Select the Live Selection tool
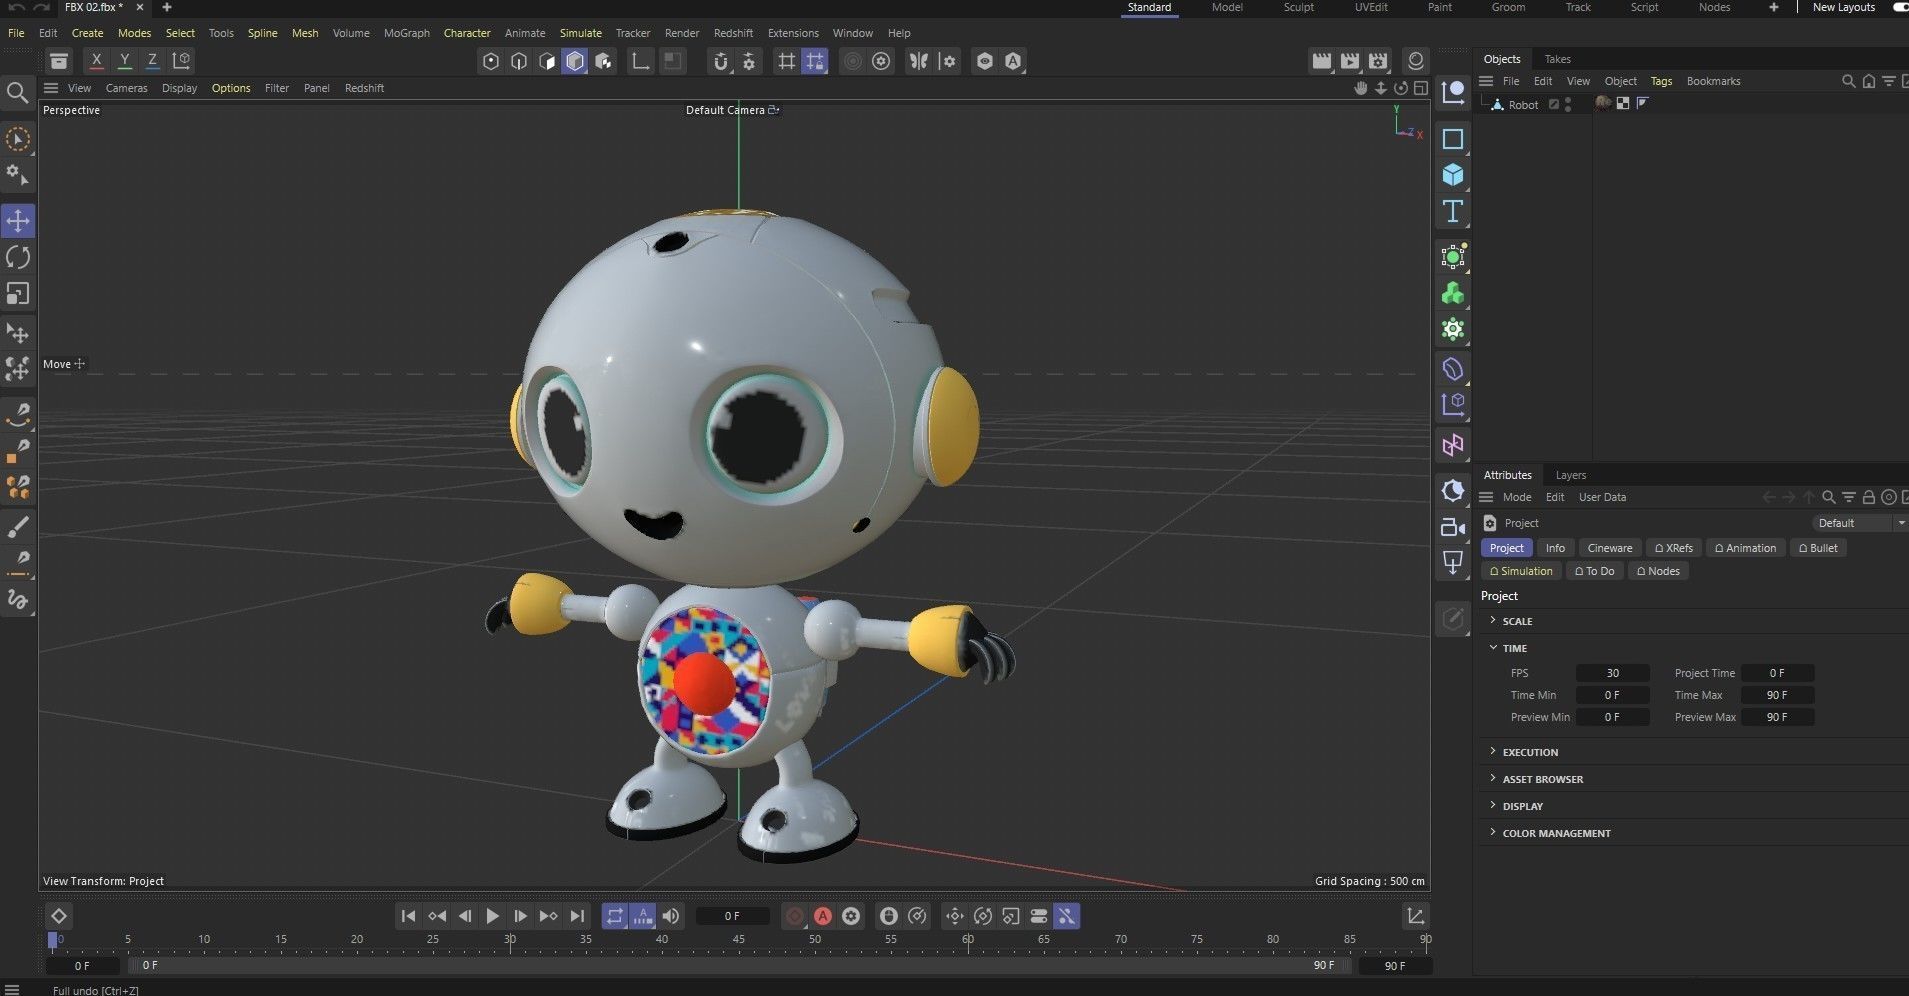The width and height of the screenshot is (1909, 996). tap(18, 139)
